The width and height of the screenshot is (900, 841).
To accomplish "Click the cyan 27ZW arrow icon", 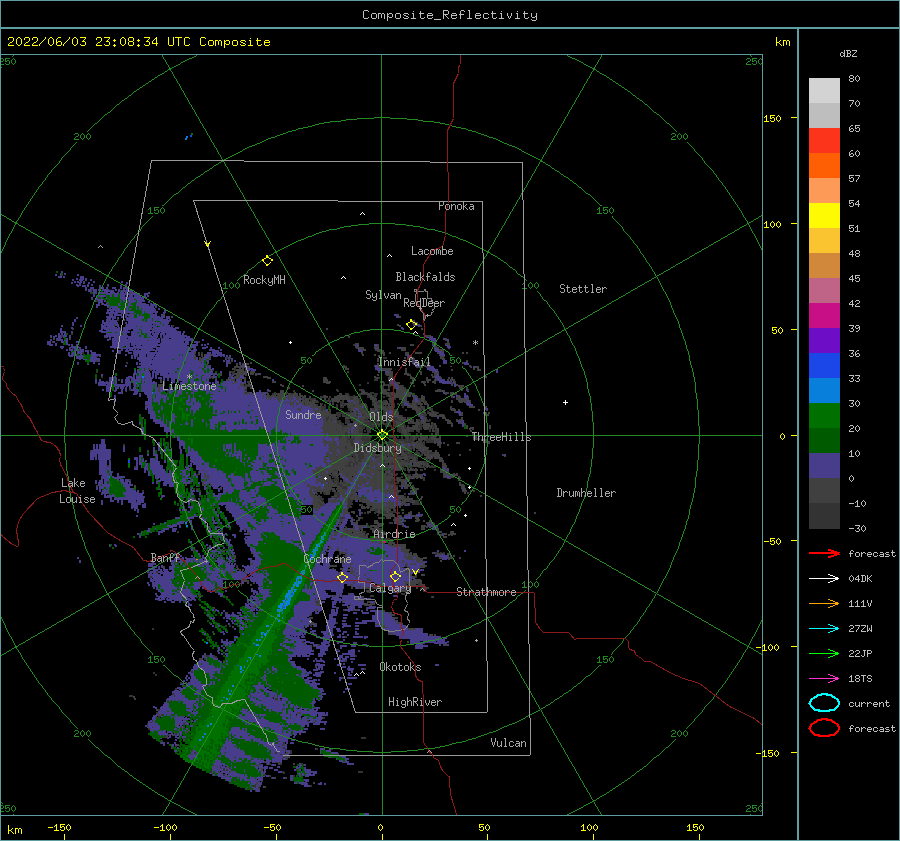I will tap(824, 629).
